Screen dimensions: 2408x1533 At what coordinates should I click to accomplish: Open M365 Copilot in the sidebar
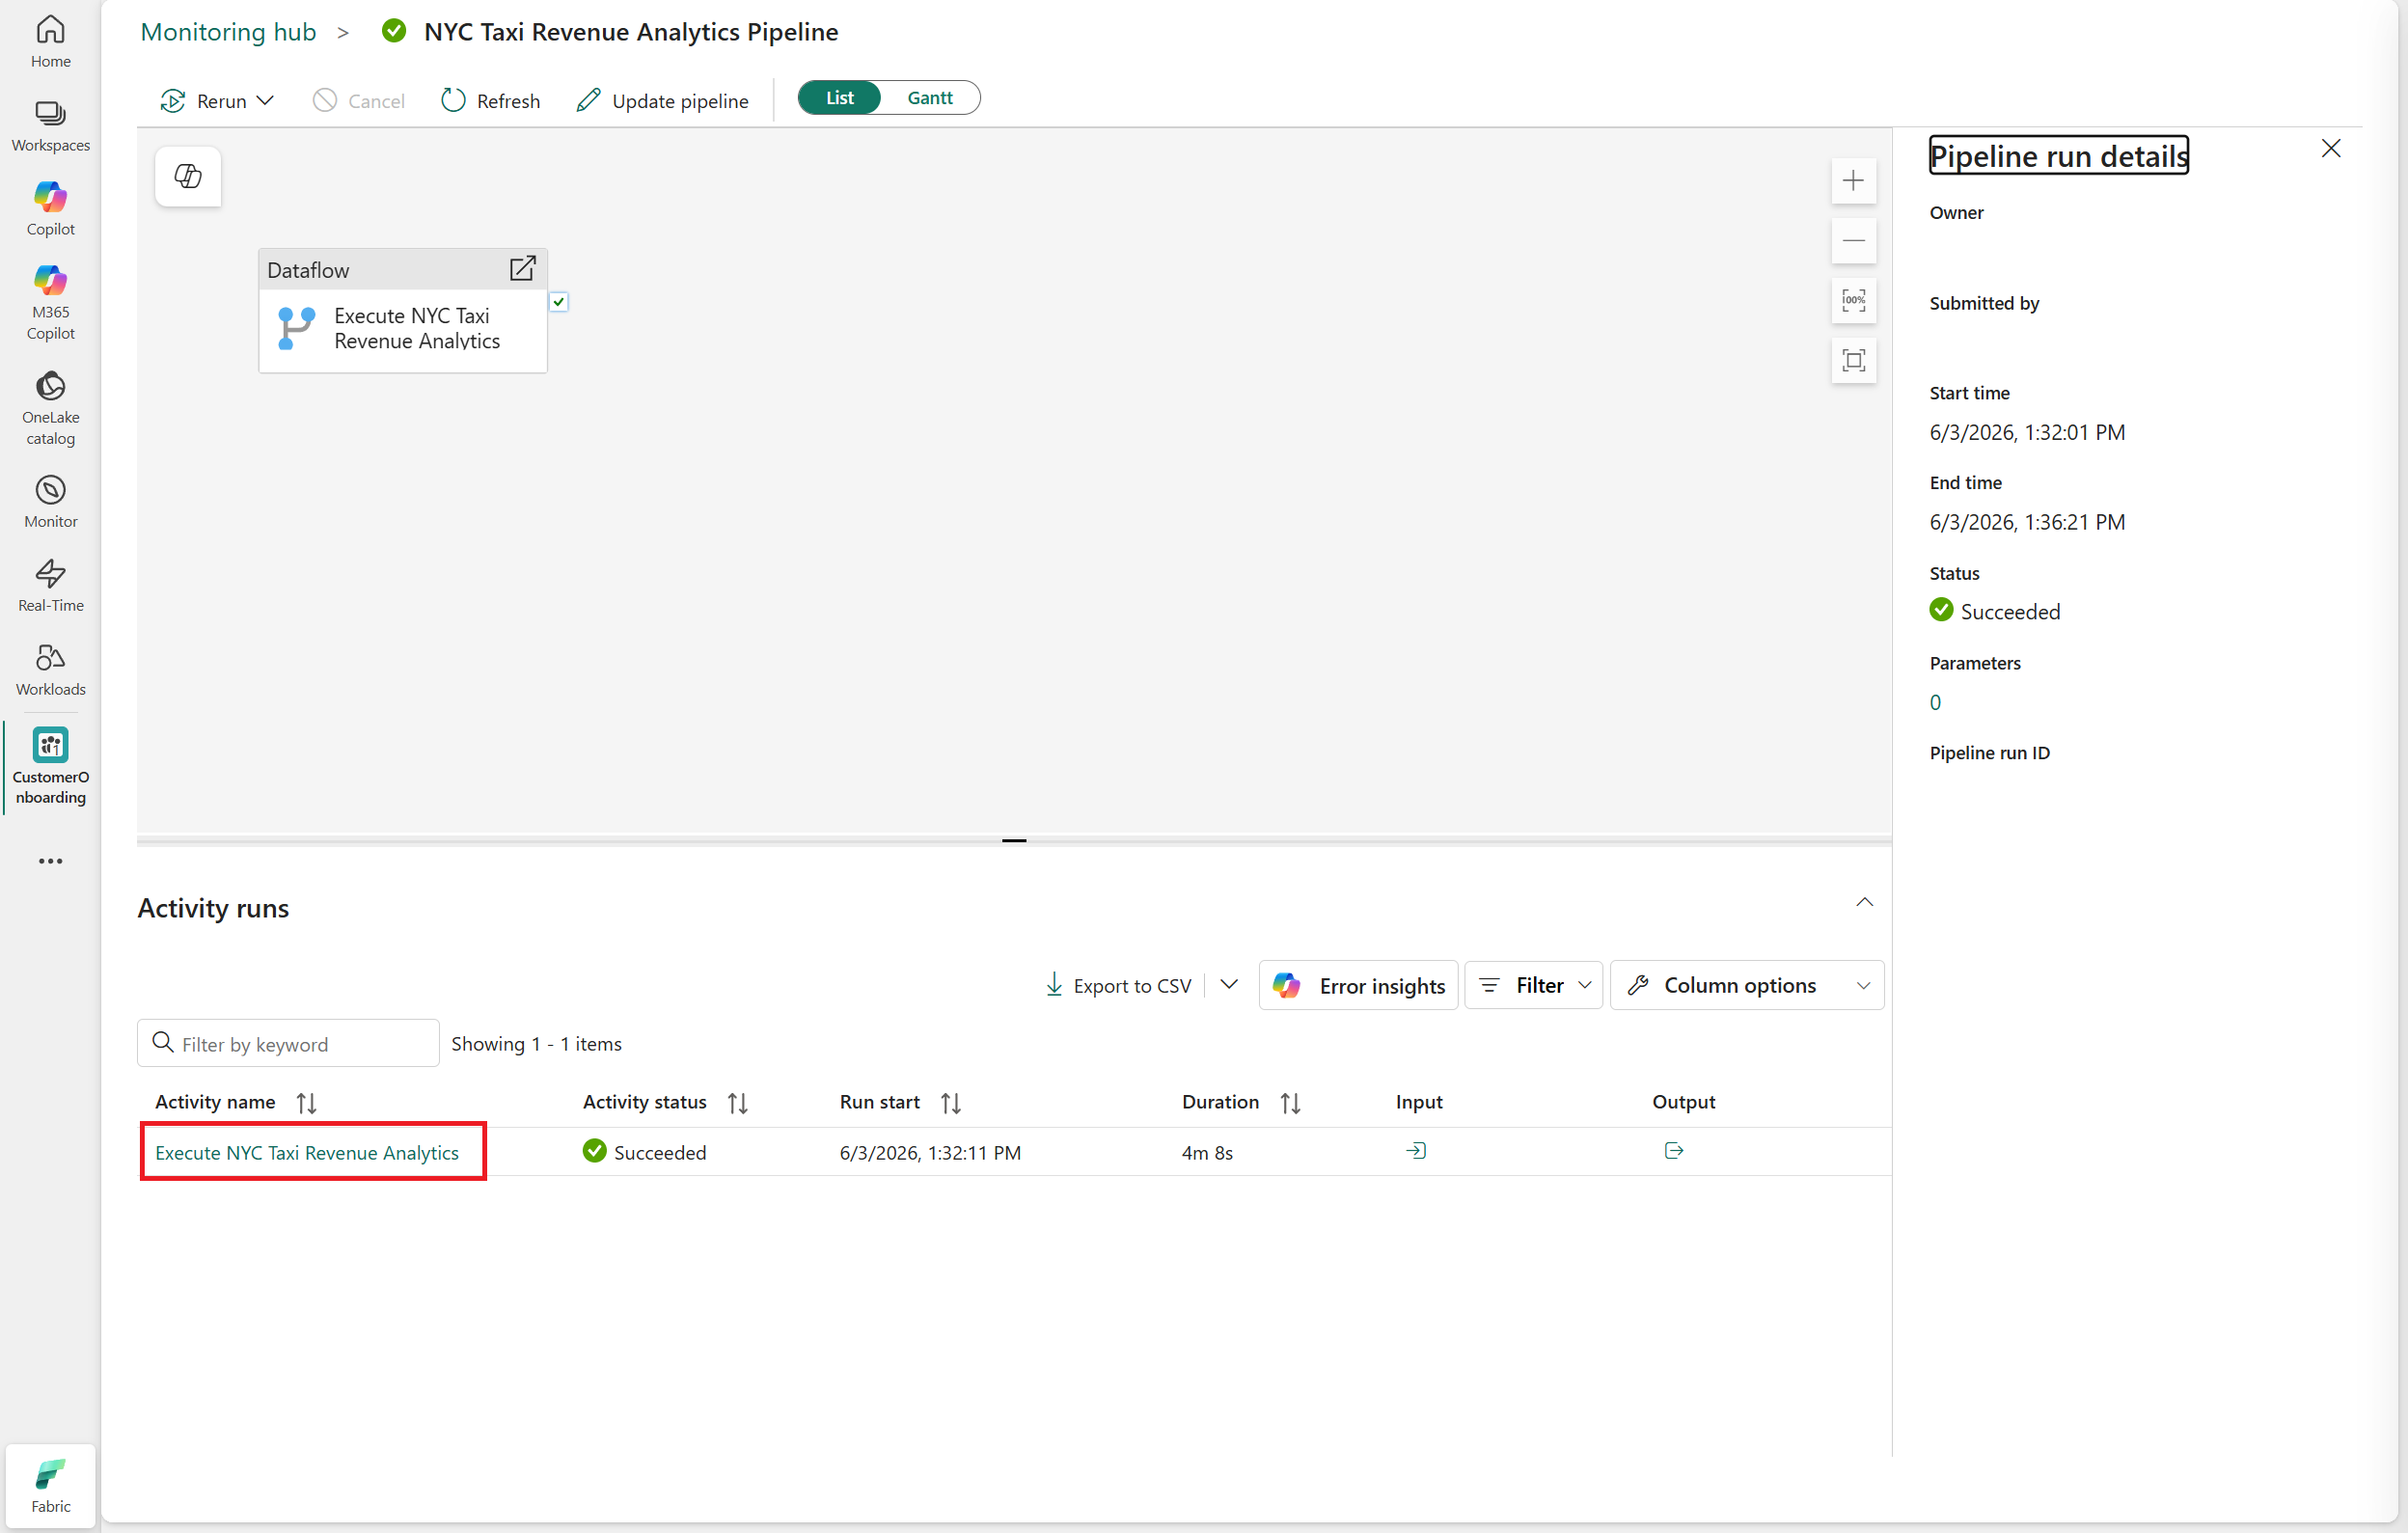(x=50, y=302)
